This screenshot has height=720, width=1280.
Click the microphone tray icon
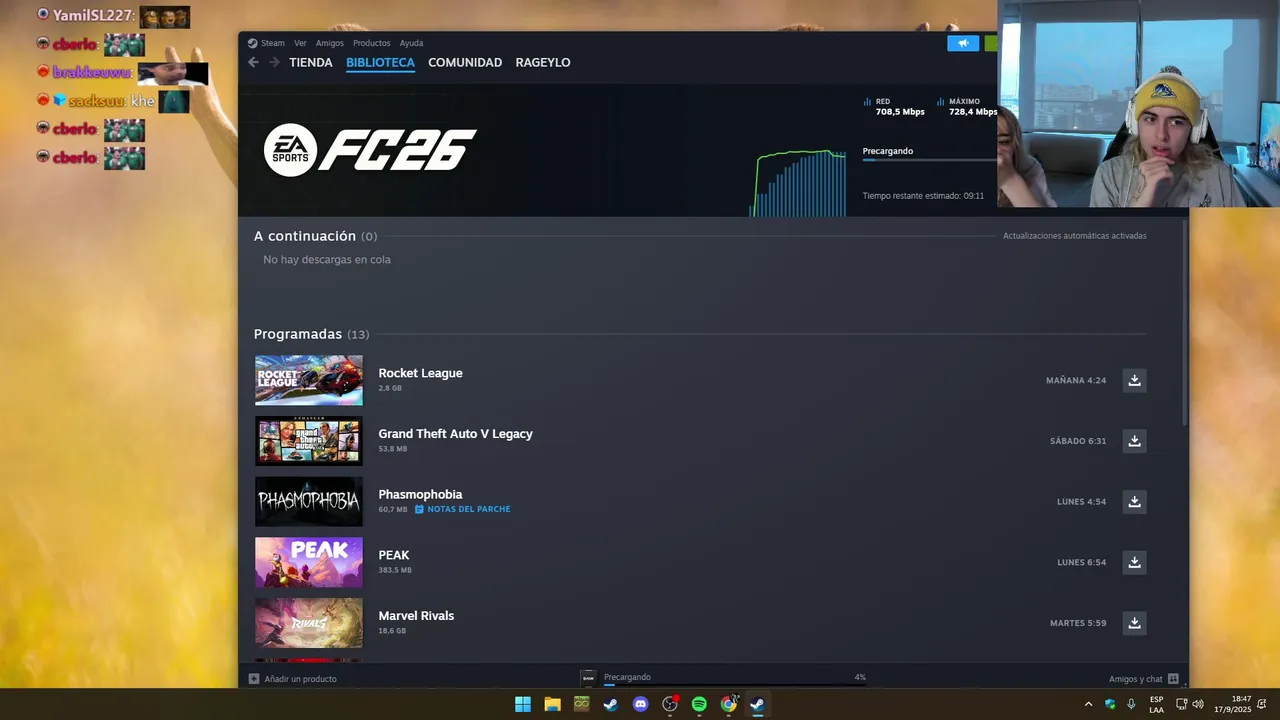(1131, 704)
